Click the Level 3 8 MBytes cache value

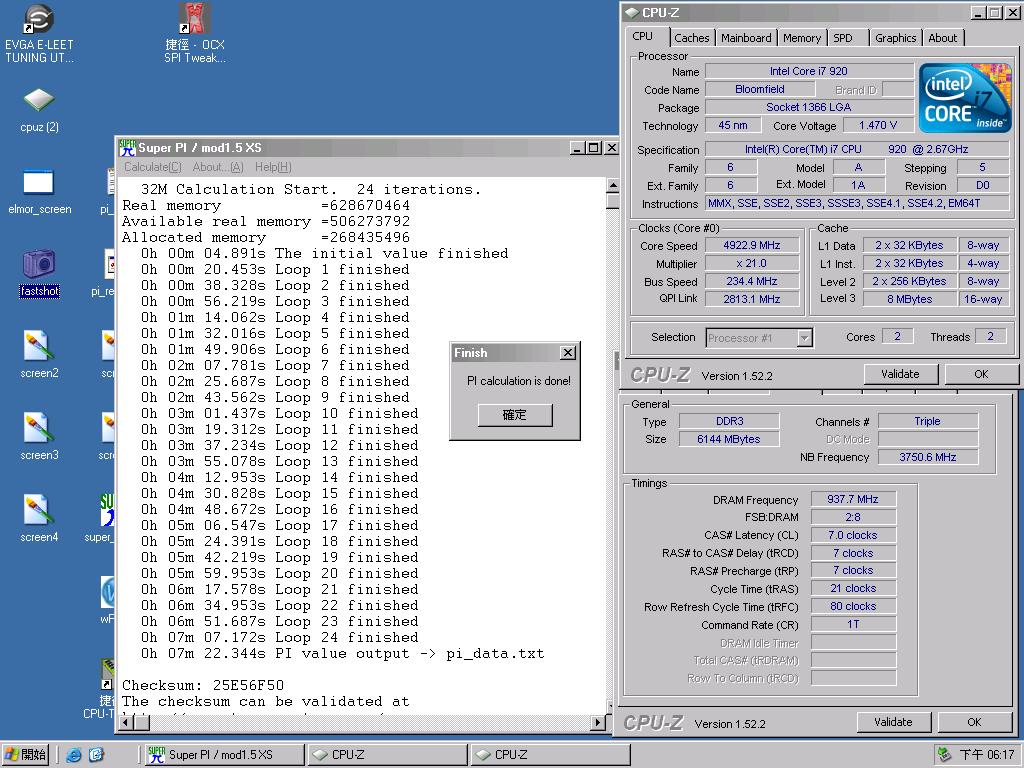point(909,299)
